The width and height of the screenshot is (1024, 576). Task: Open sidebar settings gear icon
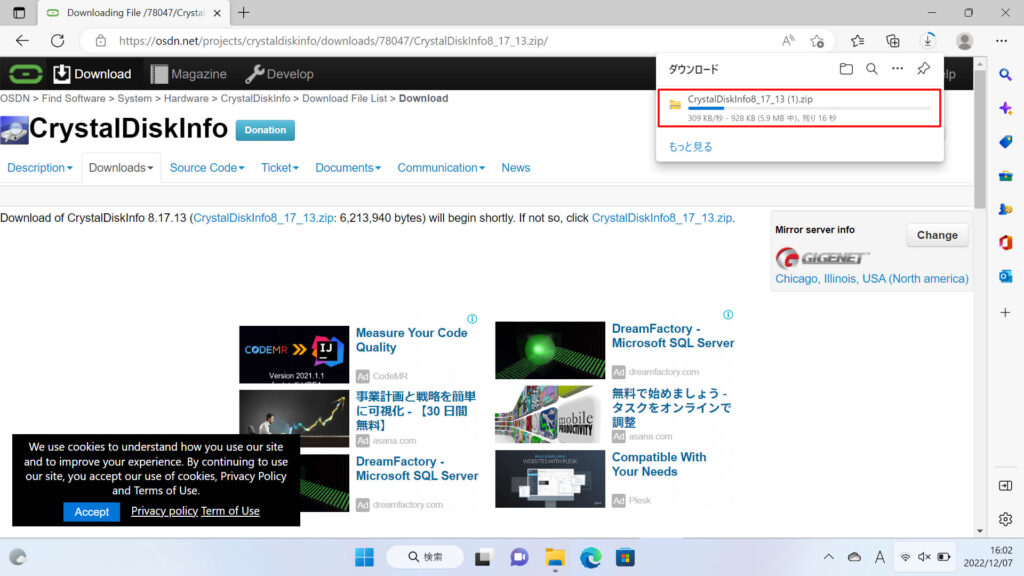pyautogui.click(x=1006, y=519)
